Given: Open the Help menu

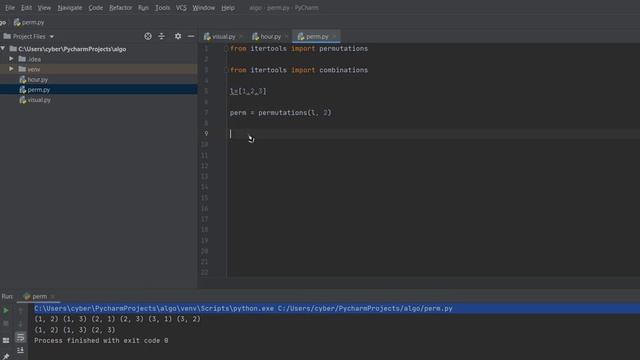Looking at the screenshot, I should pos(228,8).
